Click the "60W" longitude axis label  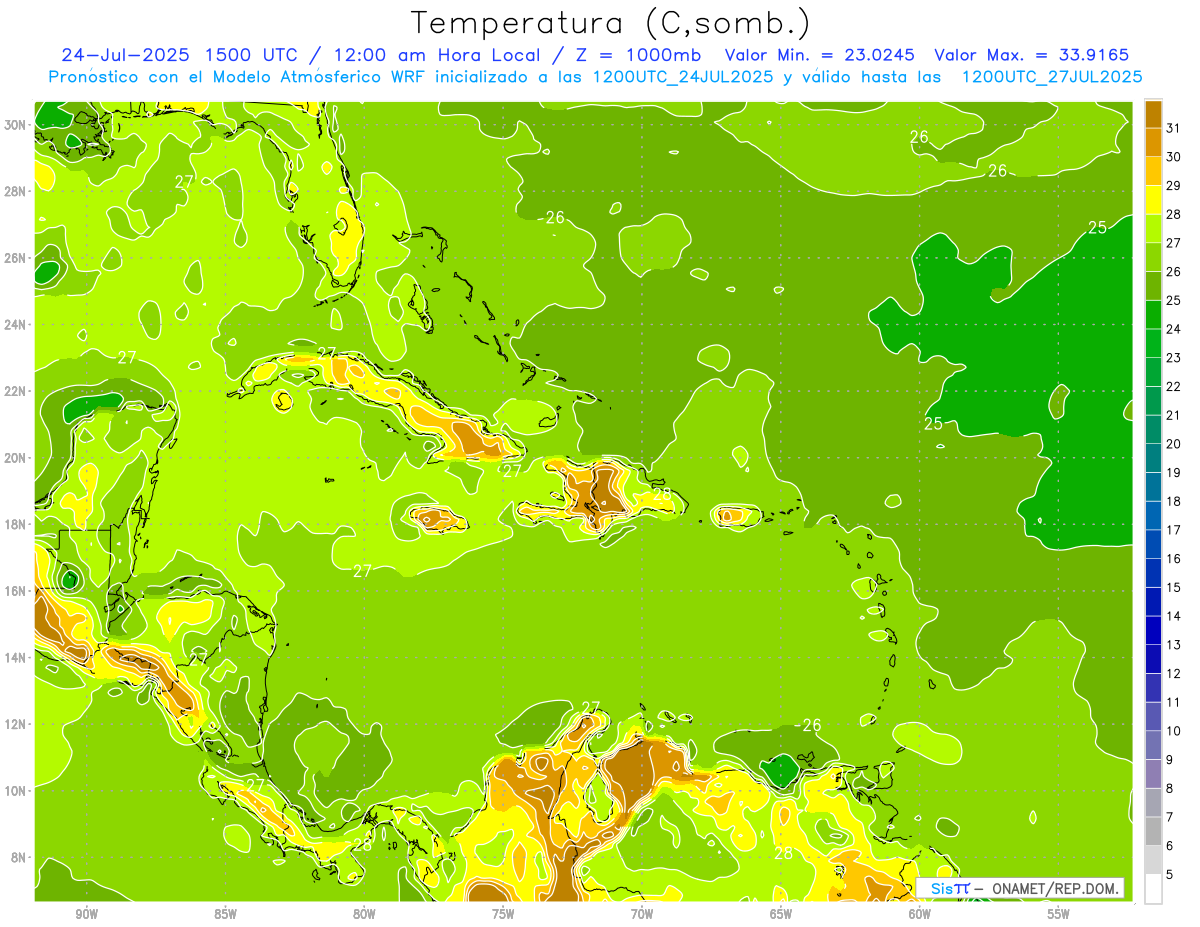pyautogui.click(x=920, y=914)
